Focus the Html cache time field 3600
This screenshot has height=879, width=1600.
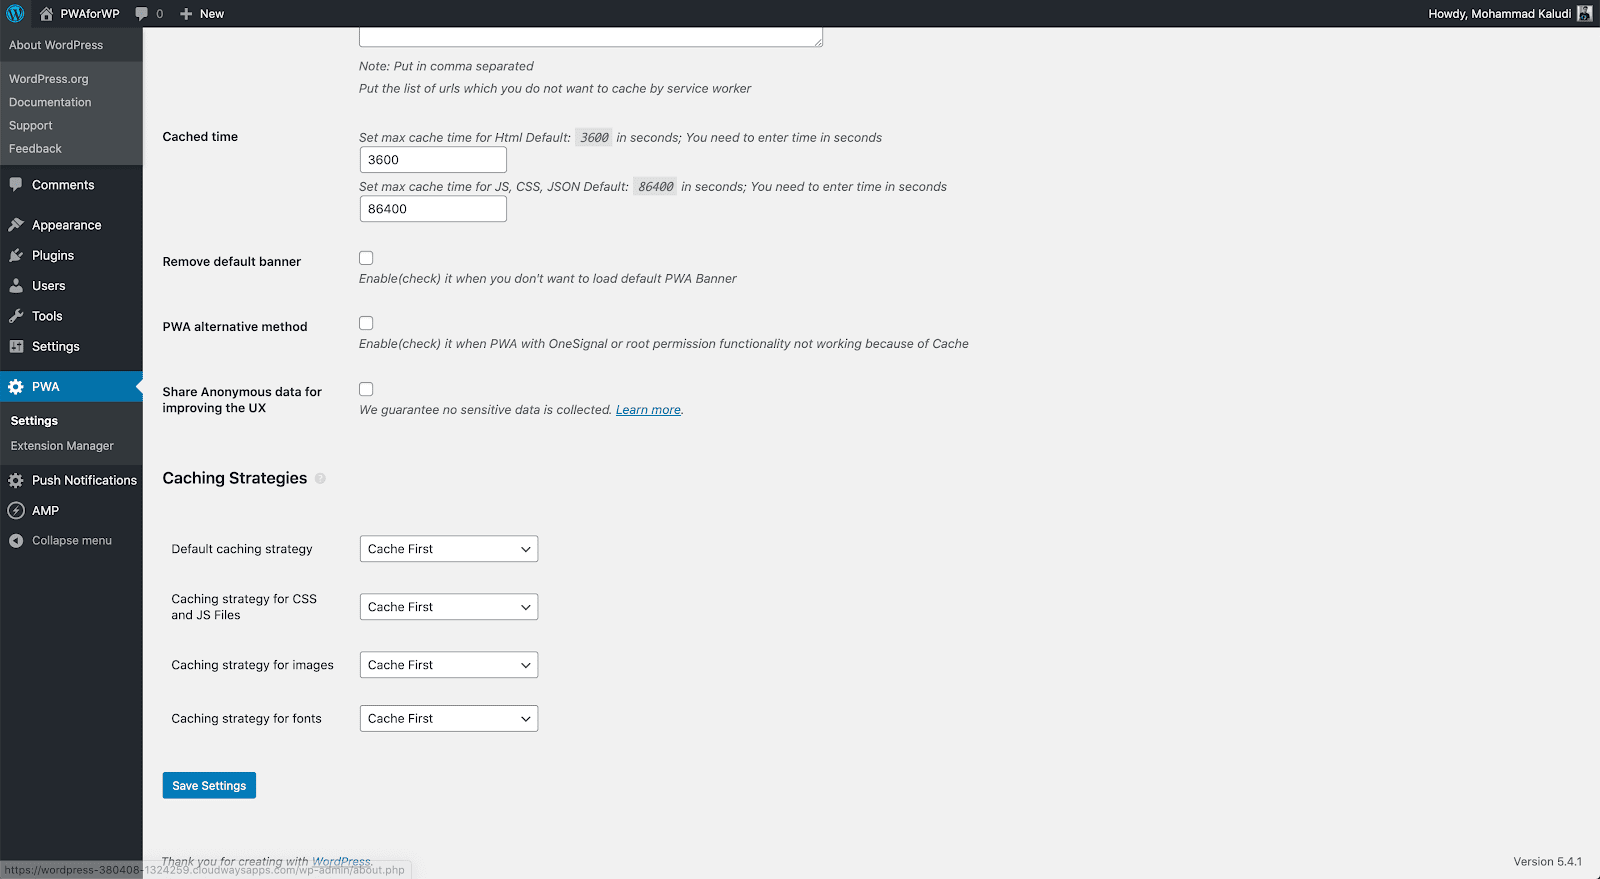(x=433, y=160)
